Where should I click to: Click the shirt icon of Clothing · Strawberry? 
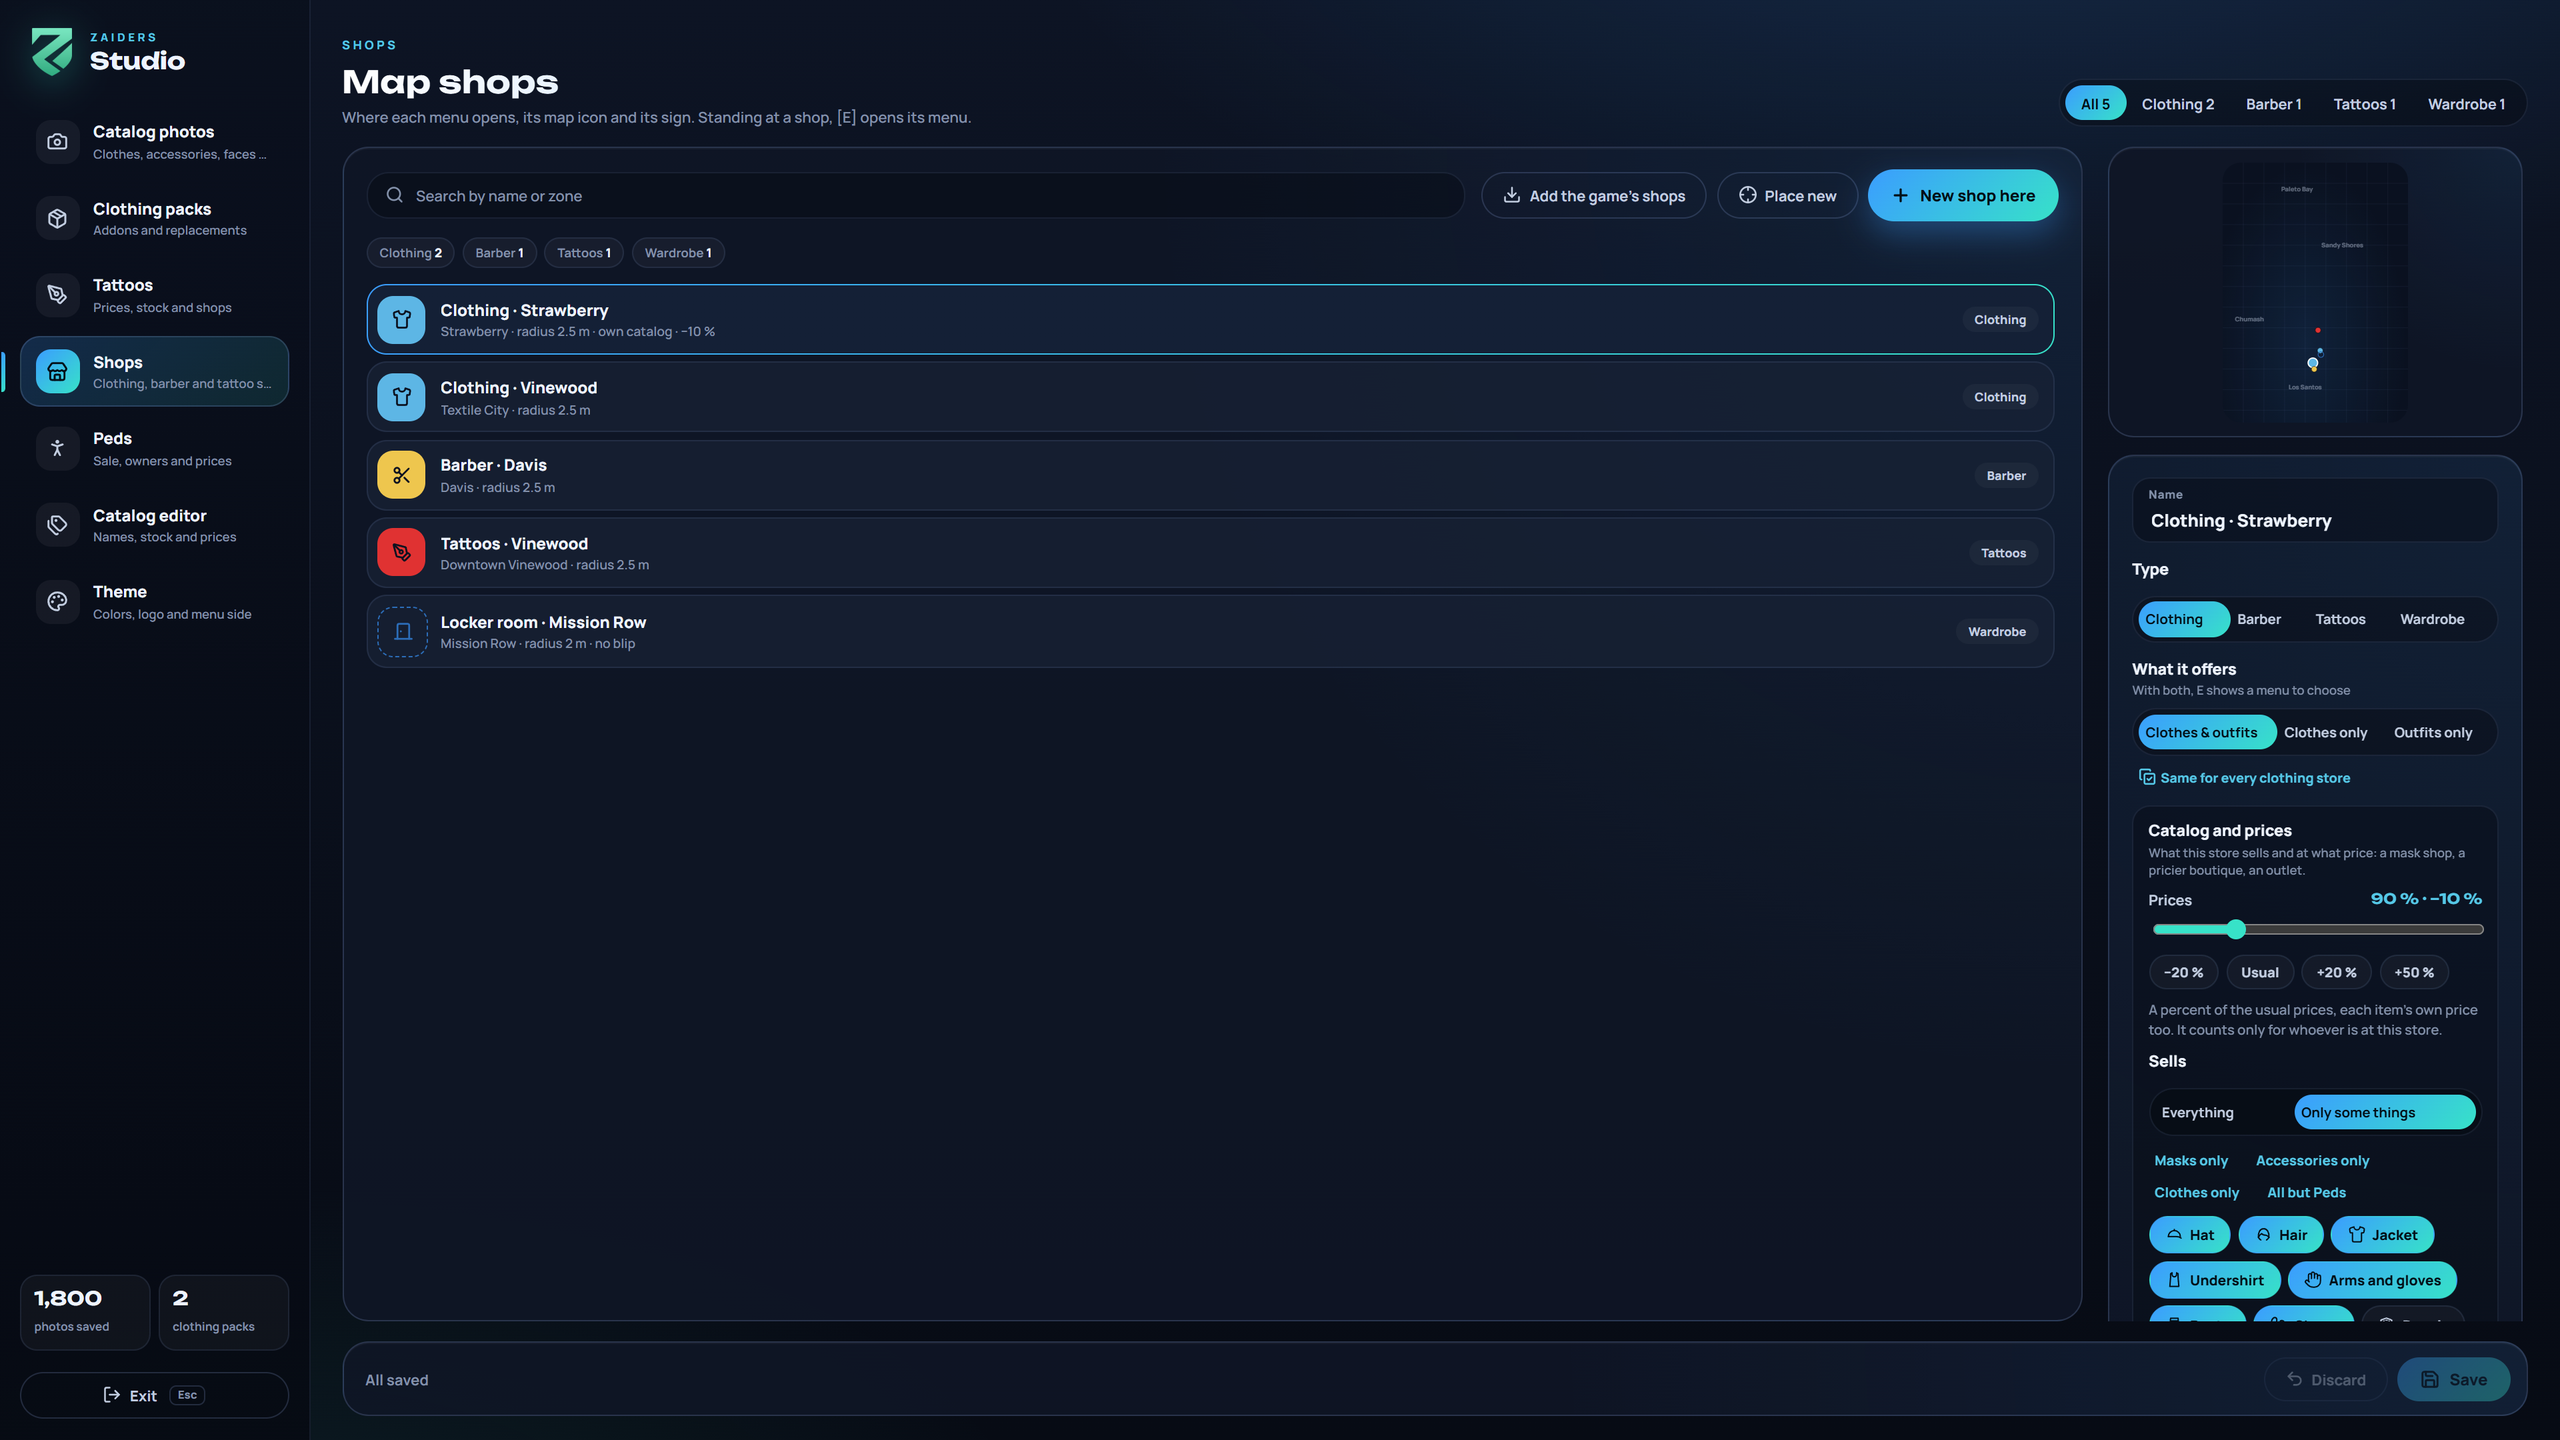(x=401, y=320)
